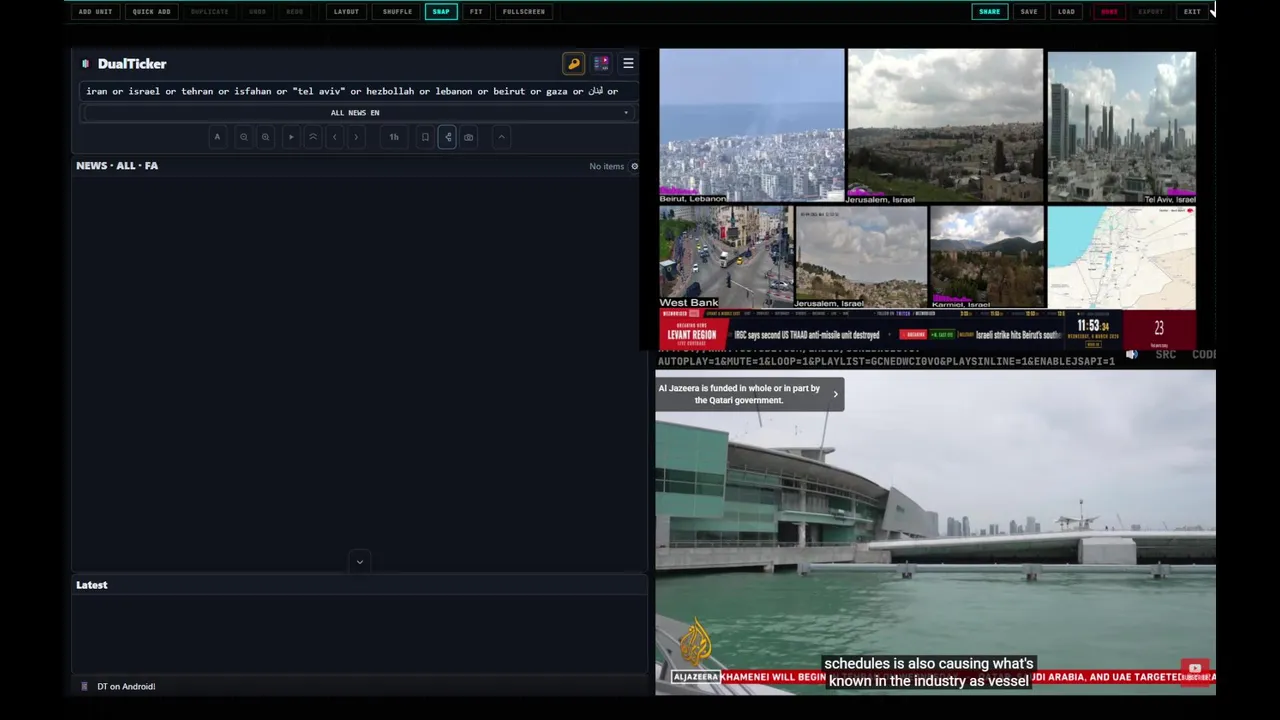
Task: Click the EXIT button
Action: pos(1192,12)
